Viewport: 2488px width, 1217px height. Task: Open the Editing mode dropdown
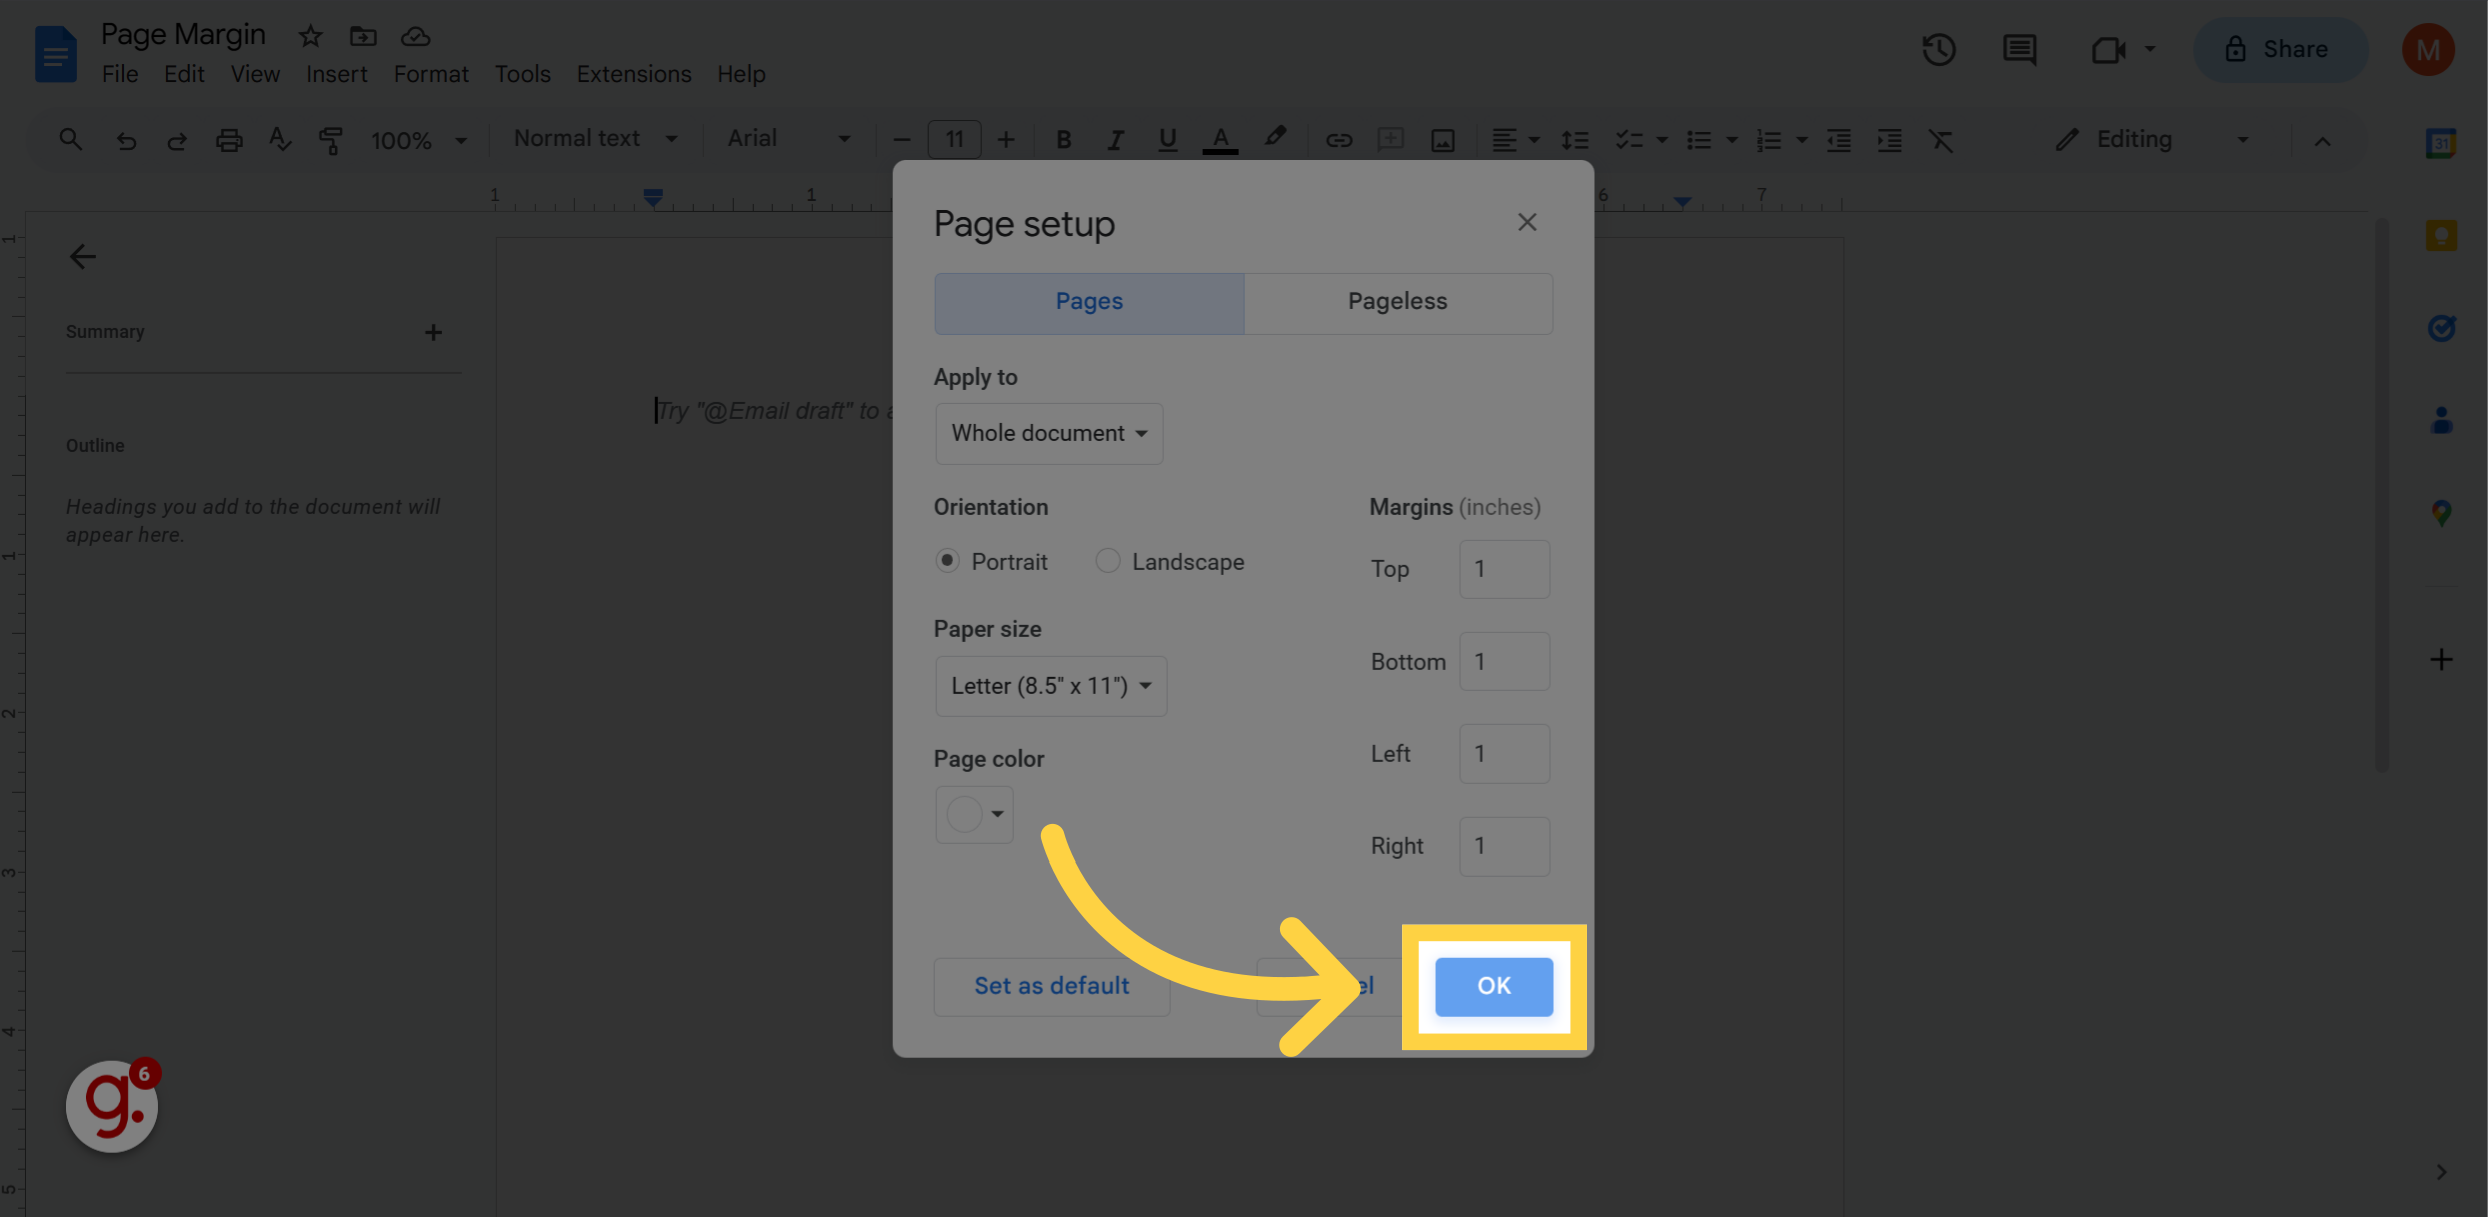(x=2152, y=140)
